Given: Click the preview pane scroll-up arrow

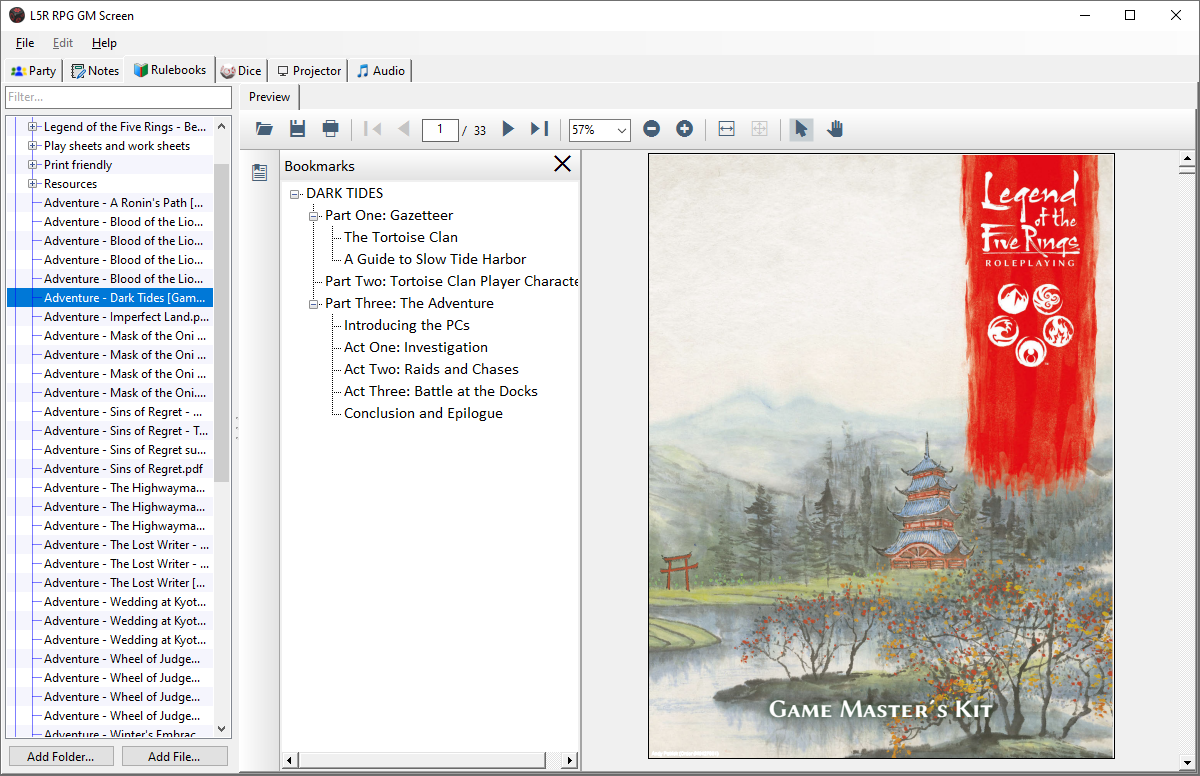Looking at the screenshot, I should tap(1188, 159).
